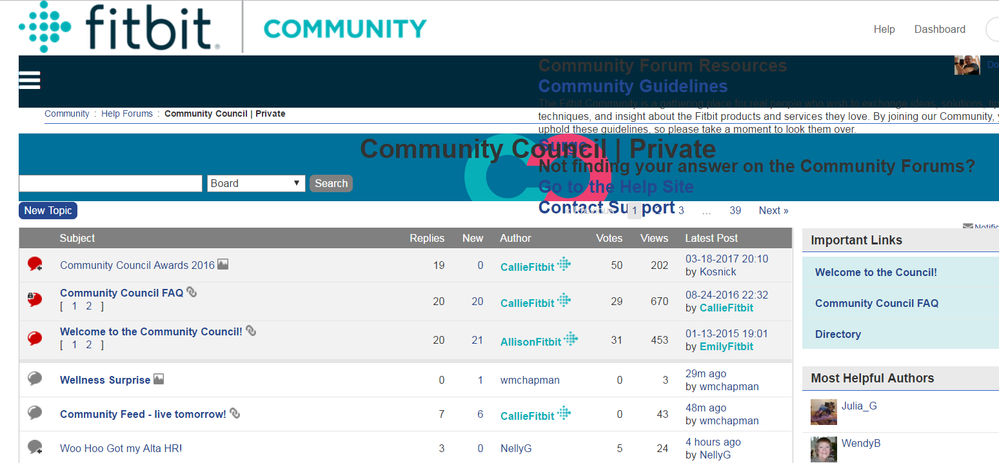Go to the Next page of topics
999x463 pixels.
click(x=773, y=211)
